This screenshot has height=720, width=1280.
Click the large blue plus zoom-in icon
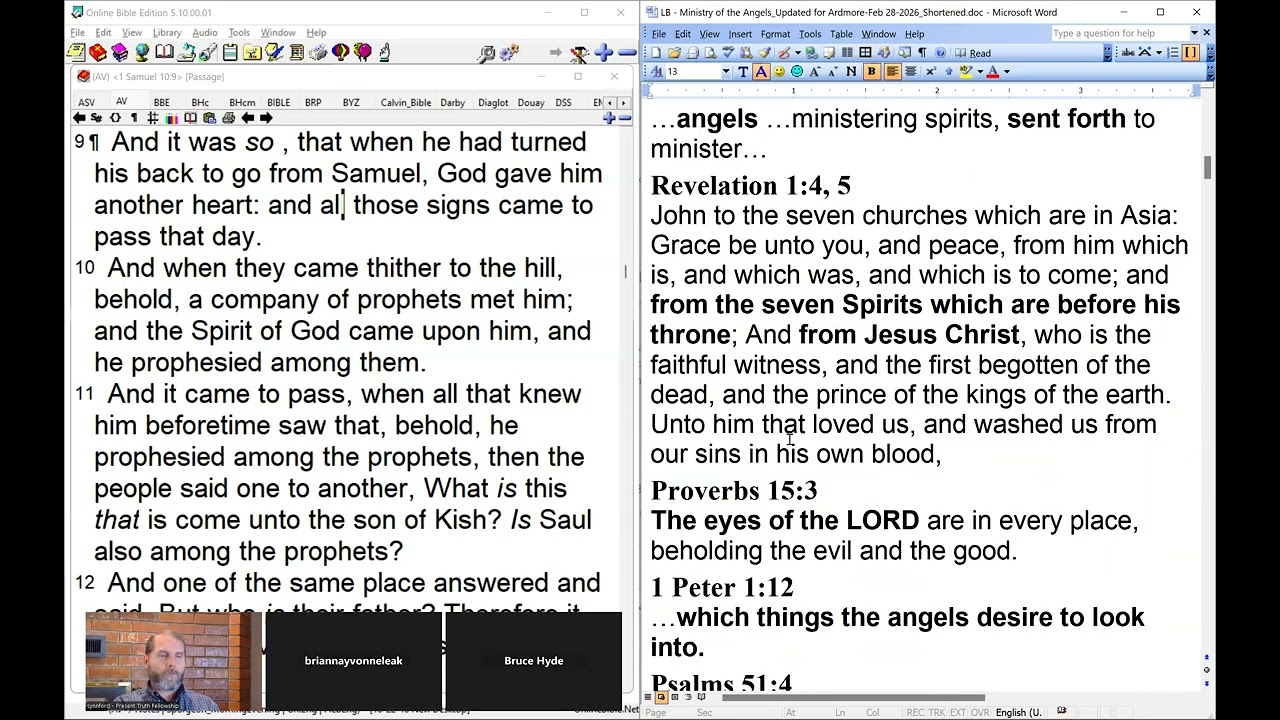tap(603, 52)
